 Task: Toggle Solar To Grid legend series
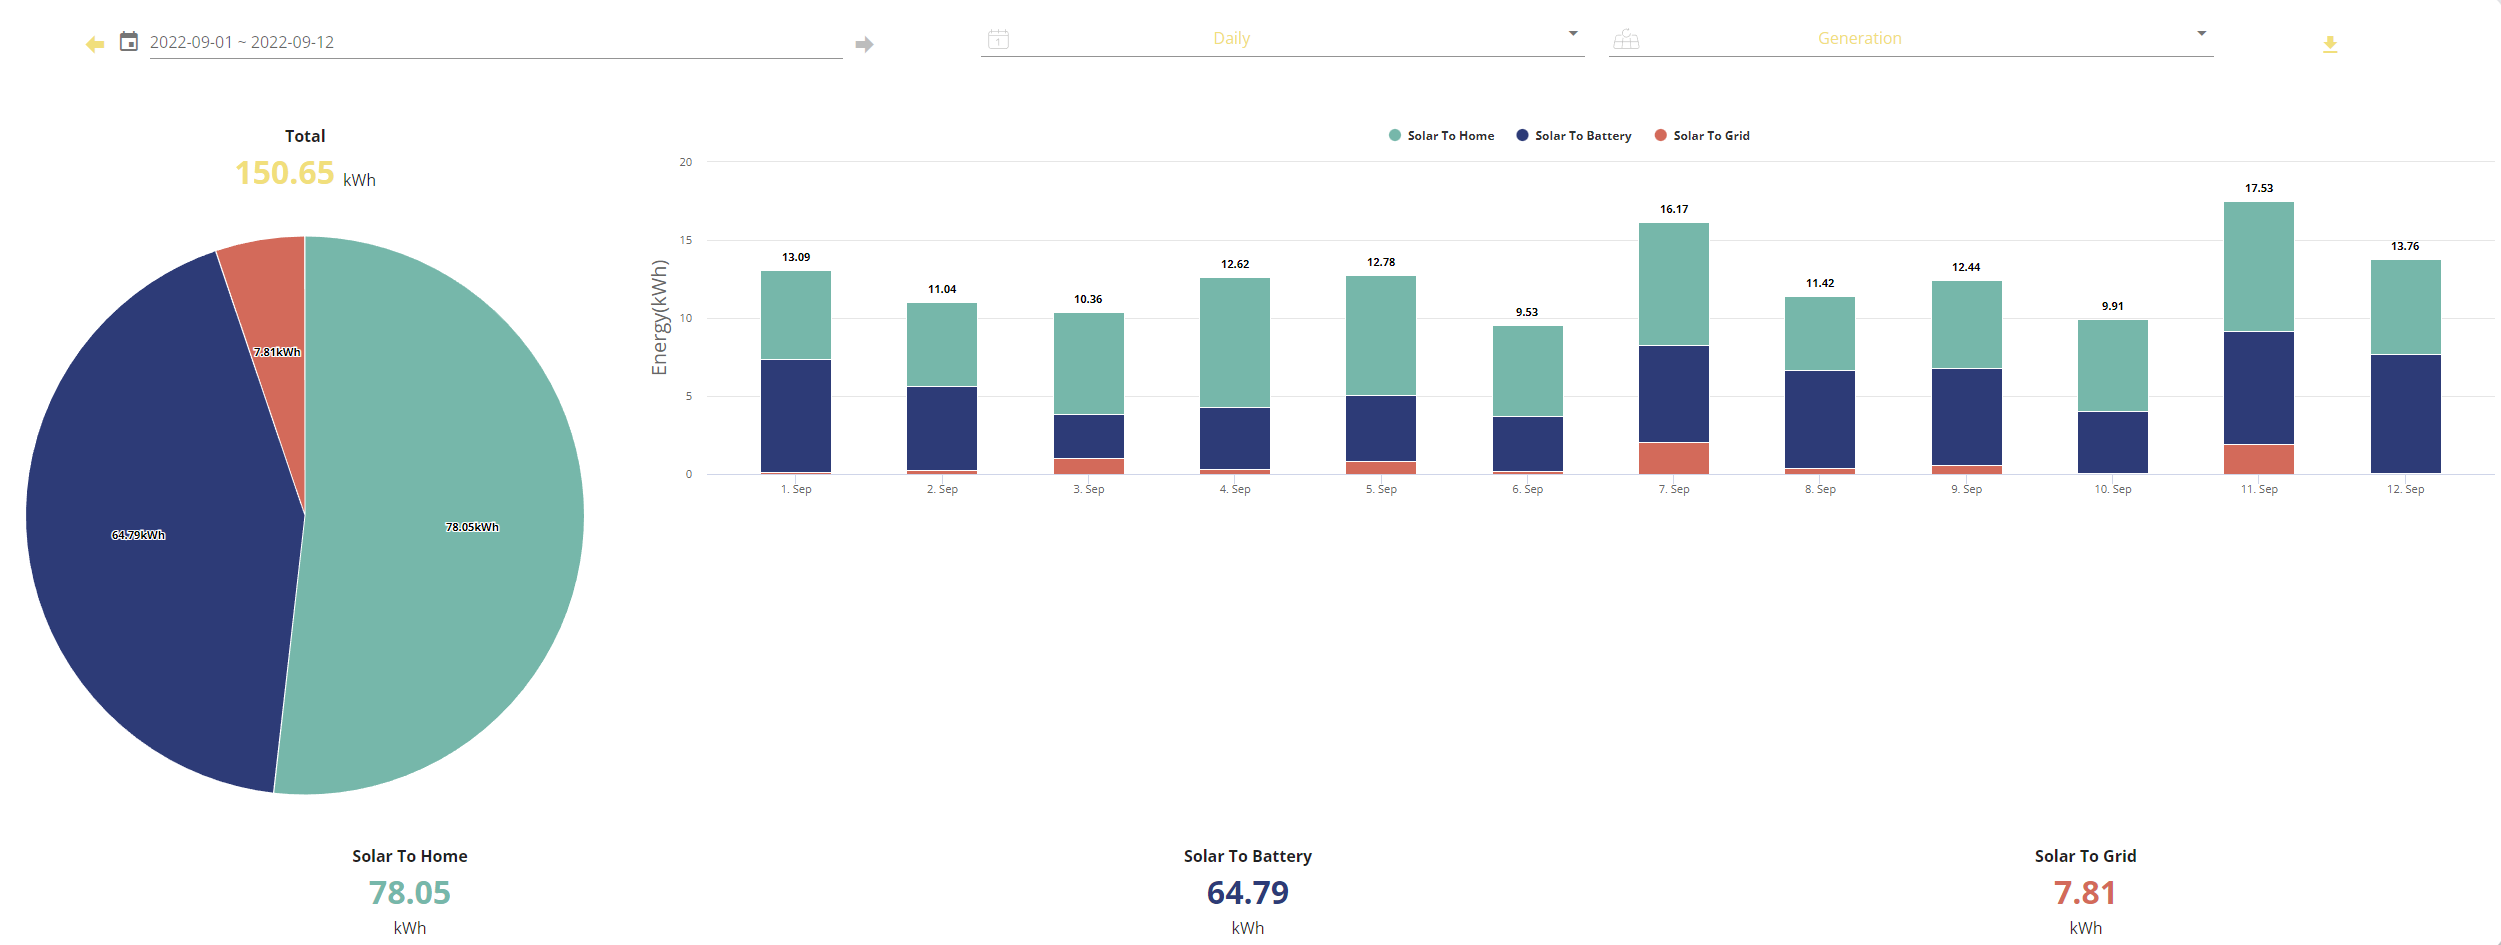tap(1702, 135)
